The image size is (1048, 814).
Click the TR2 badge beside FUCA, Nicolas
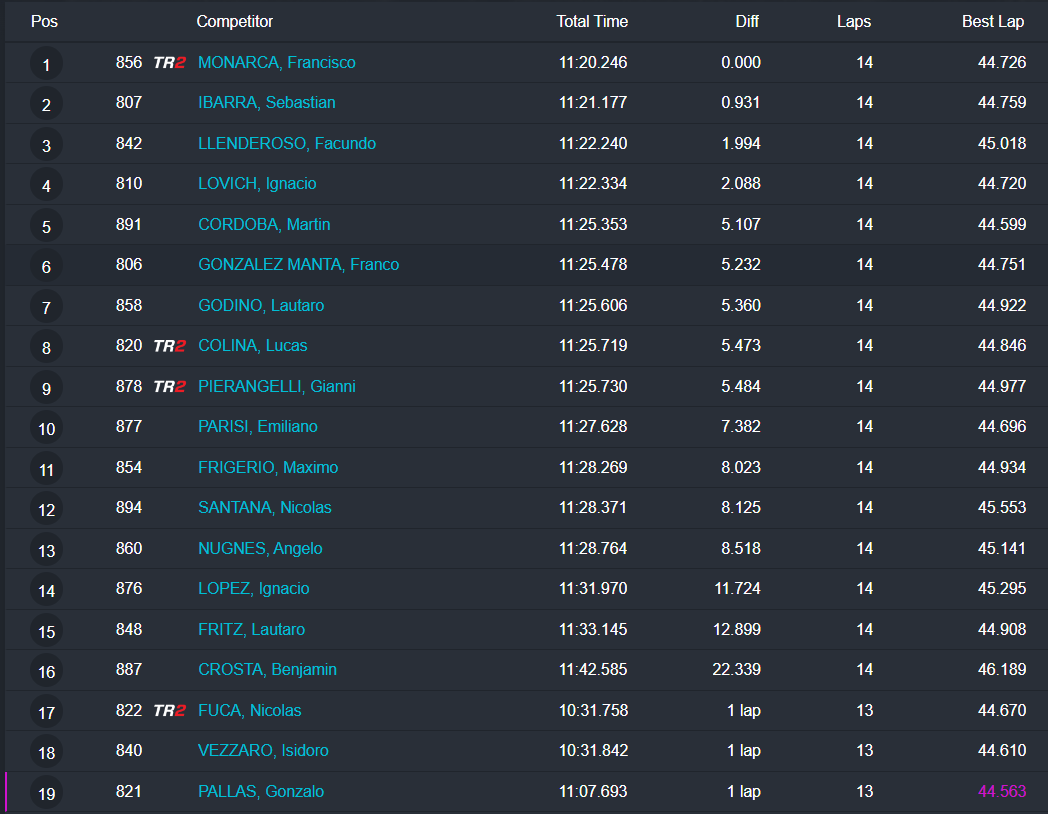coord(169,711)
